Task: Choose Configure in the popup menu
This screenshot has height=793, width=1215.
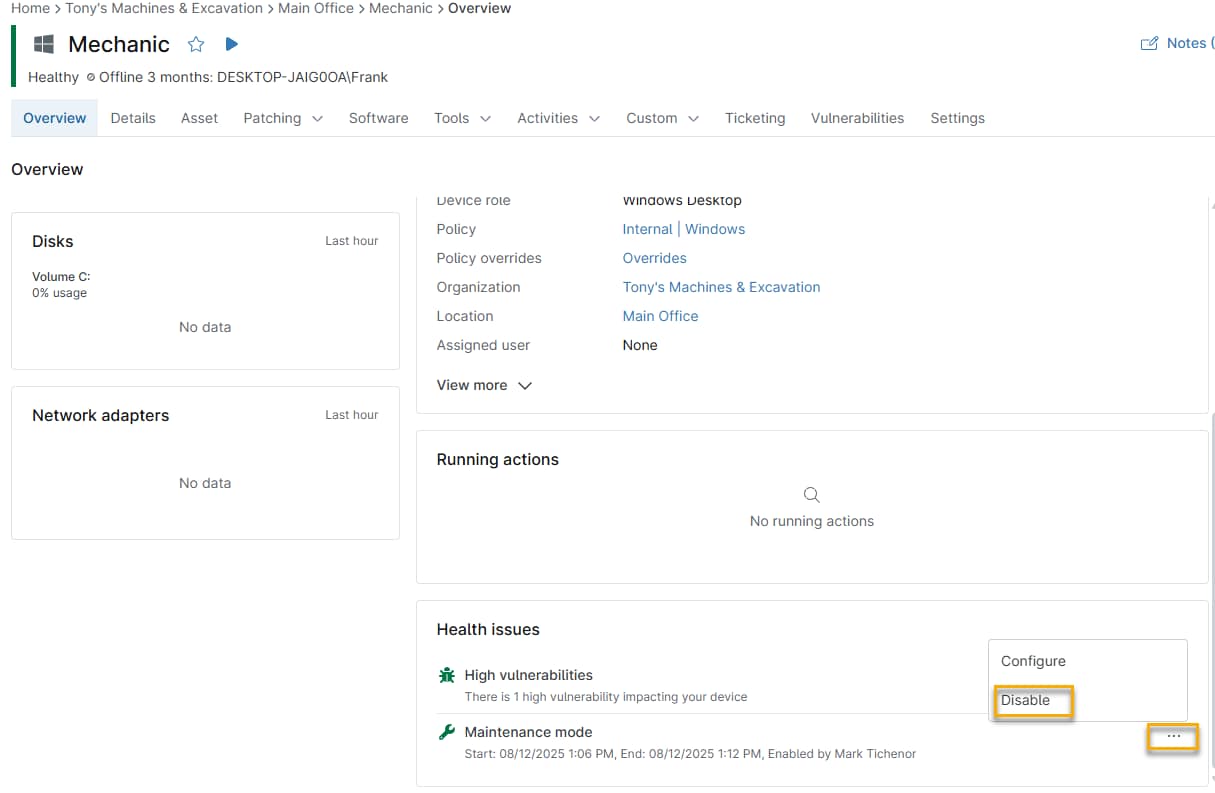Action: pos(1033,661)
